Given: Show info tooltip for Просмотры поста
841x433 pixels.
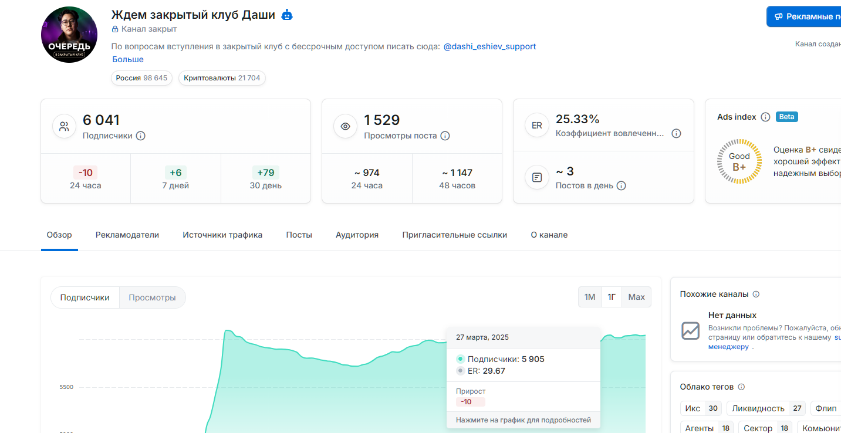Looking at the screenshot, I should click(x=445, y=136).
